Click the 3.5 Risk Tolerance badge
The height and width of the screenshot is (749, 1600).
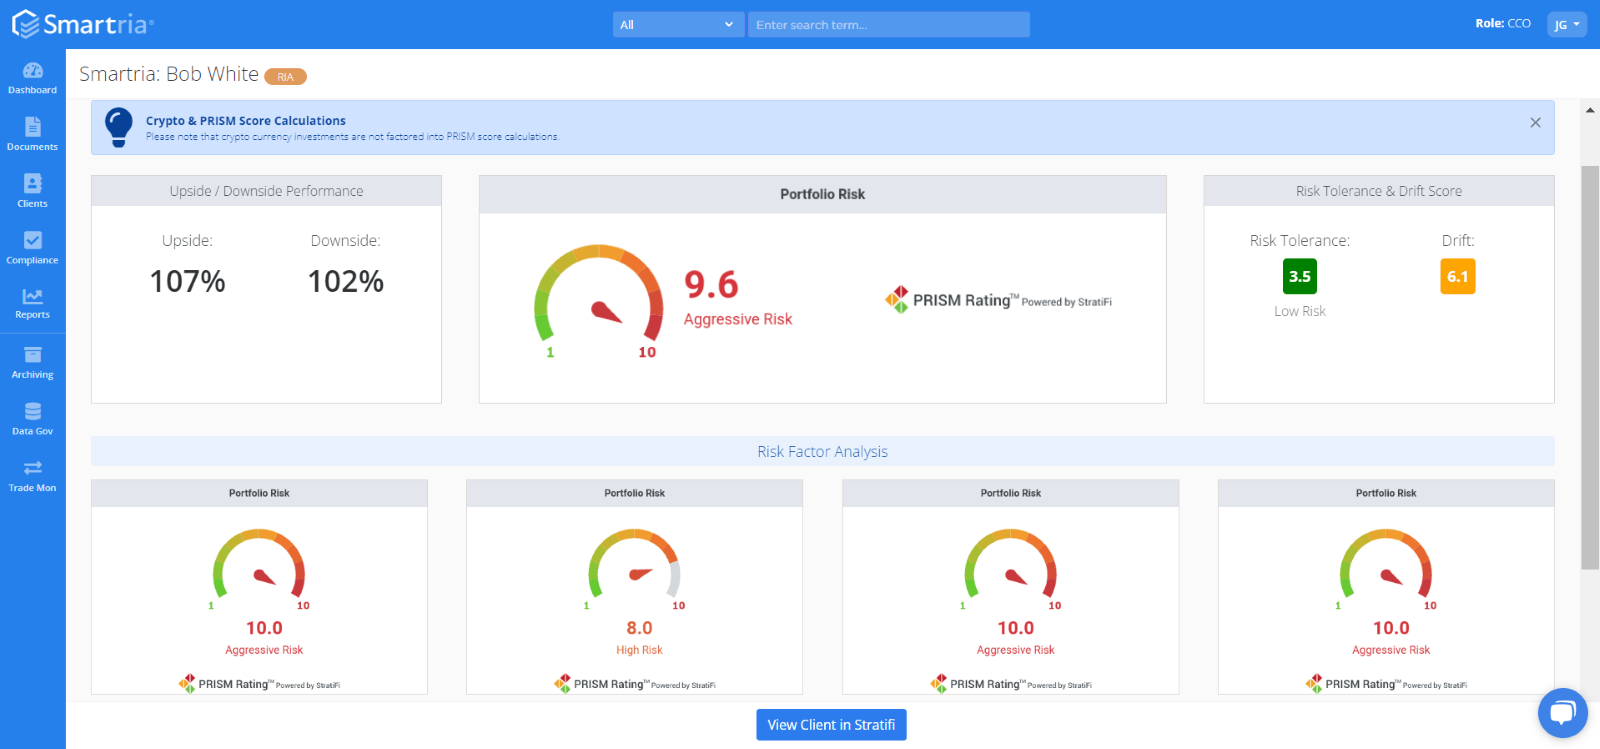1299,277
